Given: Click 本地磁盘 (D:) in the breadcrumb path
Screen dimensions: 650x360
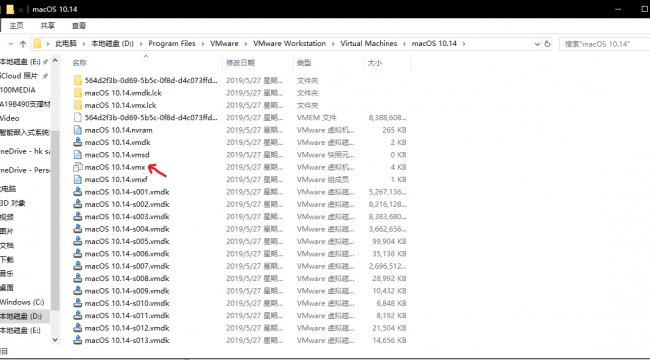Looking at the screenshot, I should tap(112, 44).
